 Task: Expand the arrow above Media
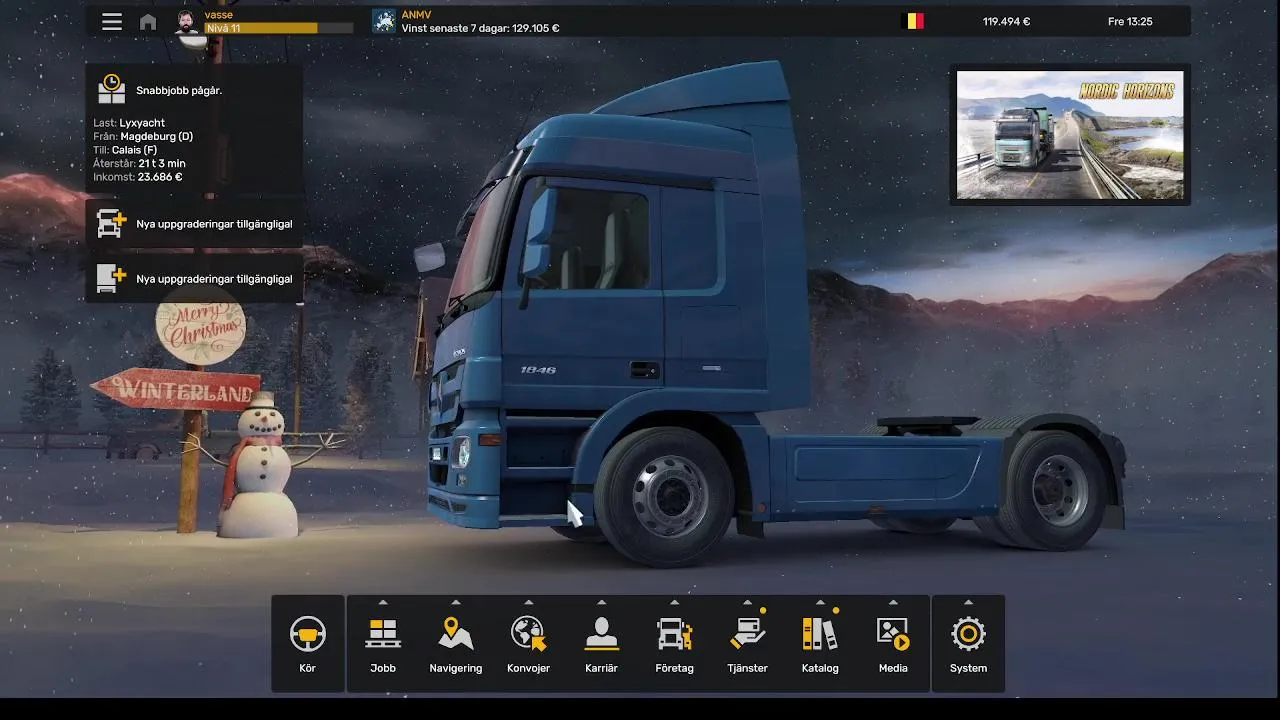click(x=893, y=602)
